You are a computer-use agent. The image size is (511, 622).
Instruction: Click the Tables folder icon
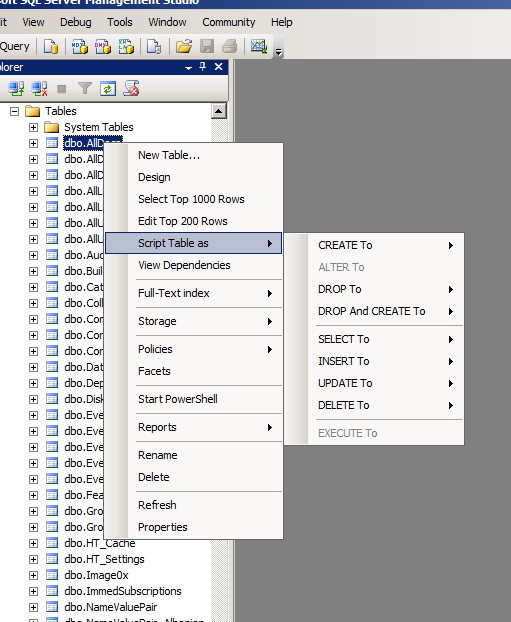click(33, 111)
